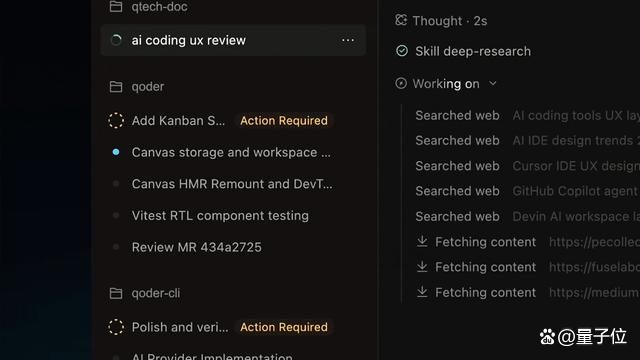Click the dashed circle status on Add Kanban task
Viewport: 640px width, 360px height.
[116, 120]
